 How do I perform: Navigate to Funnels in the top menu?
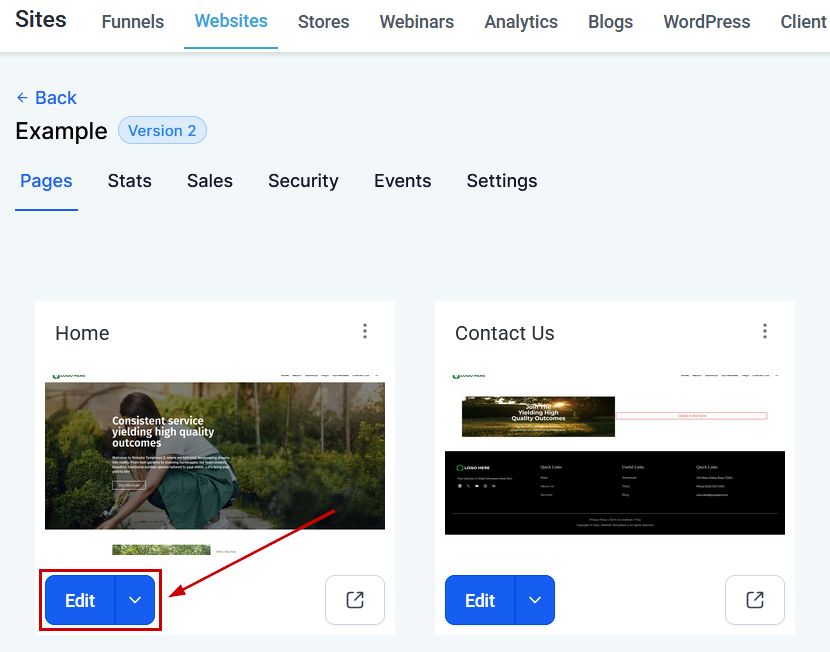[133, 22]
